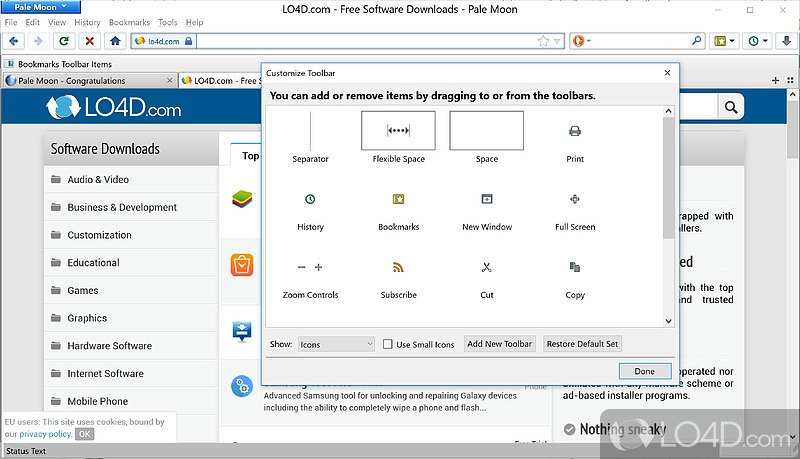Stop loading with the red X icon

[89, 41]
